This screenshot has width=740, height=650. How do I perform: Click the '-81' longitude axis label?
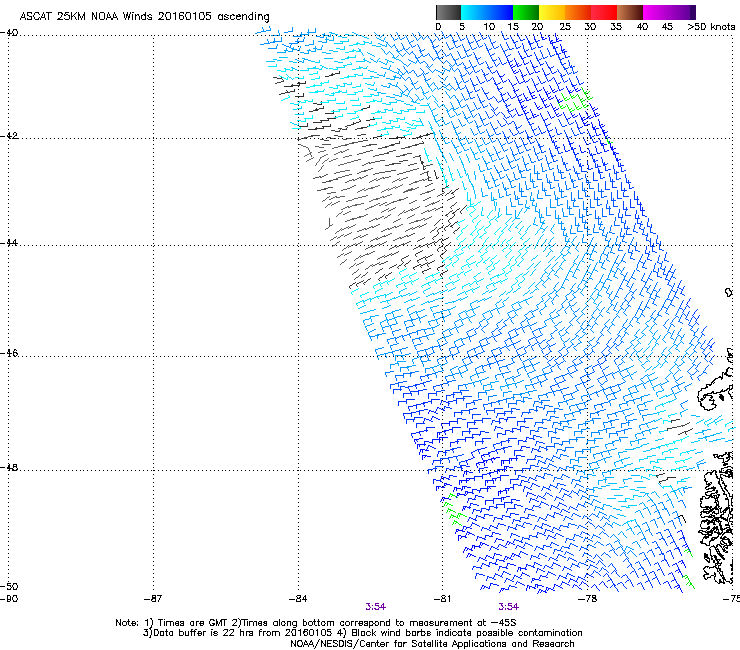pyautogui.click(x=442, y=599)
